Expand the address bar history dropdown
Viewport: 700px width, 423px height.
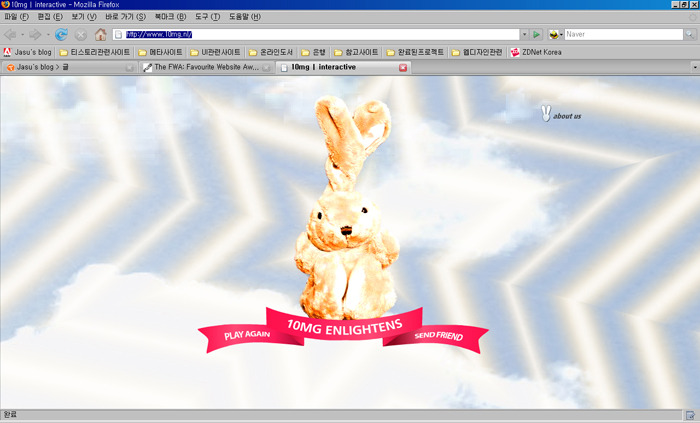coord(525,34)
